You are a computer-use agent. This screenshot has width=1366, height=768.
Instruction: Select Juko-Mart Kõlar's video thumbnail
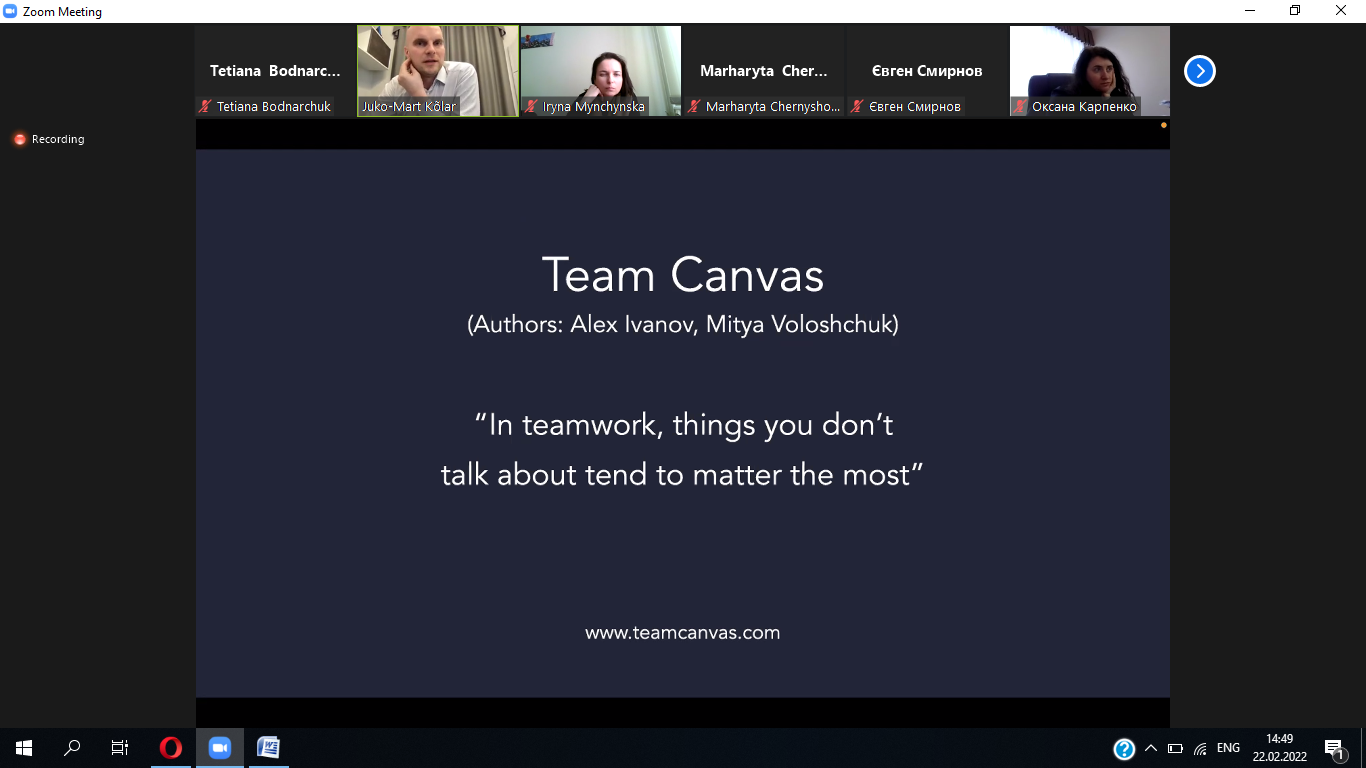tap(438, 70)
